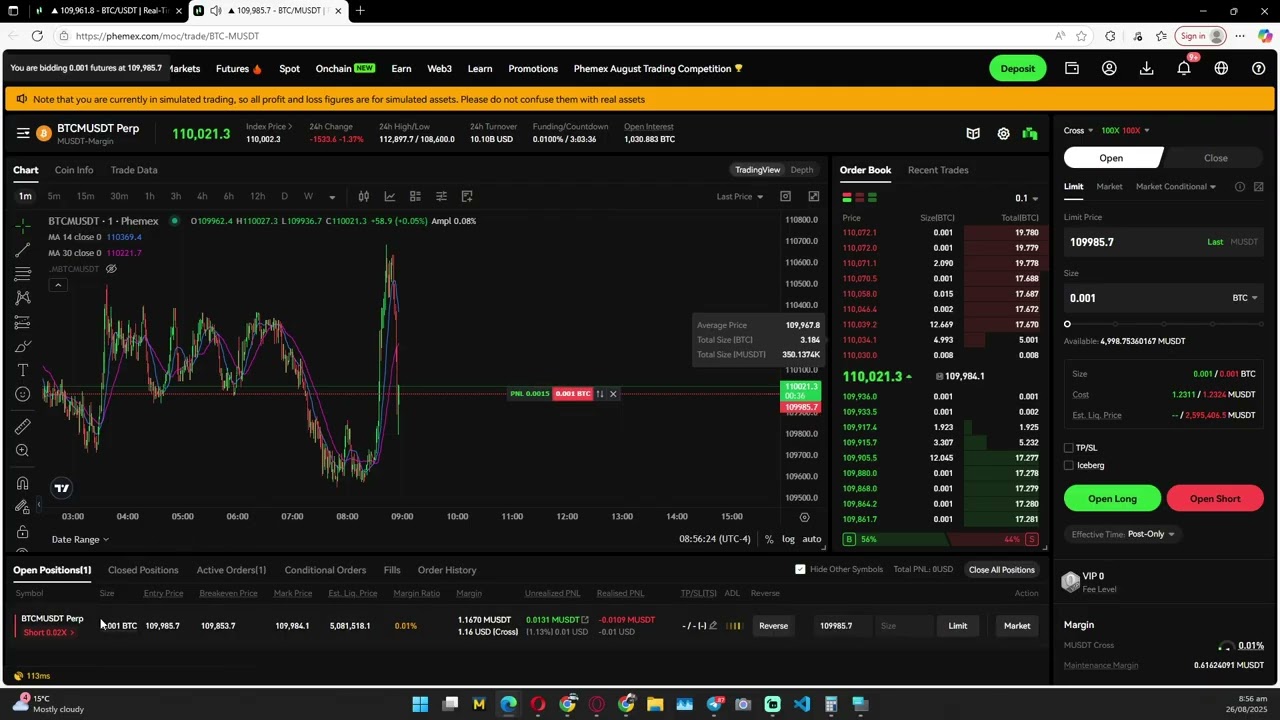Open the language globe icon
This screenshot has height=720, width=1280.
coord(1221,69)
